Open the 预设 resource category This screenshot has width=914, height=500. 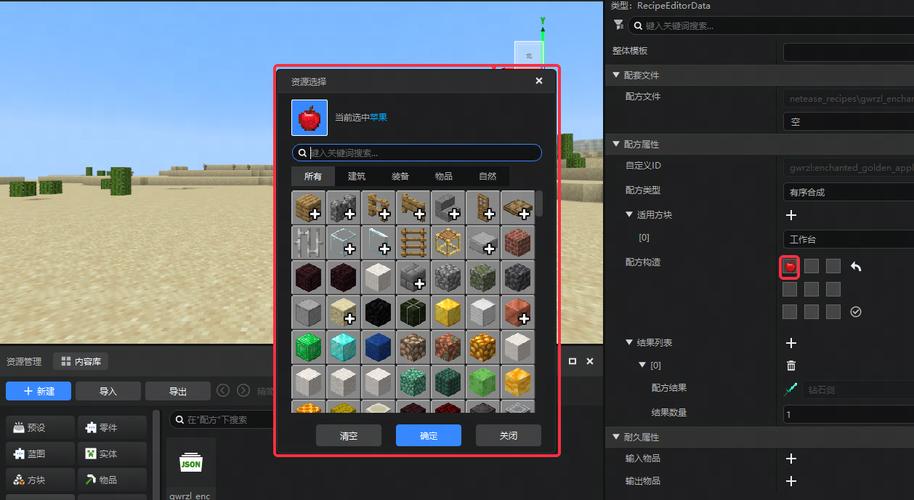click(x=40, y=428)
